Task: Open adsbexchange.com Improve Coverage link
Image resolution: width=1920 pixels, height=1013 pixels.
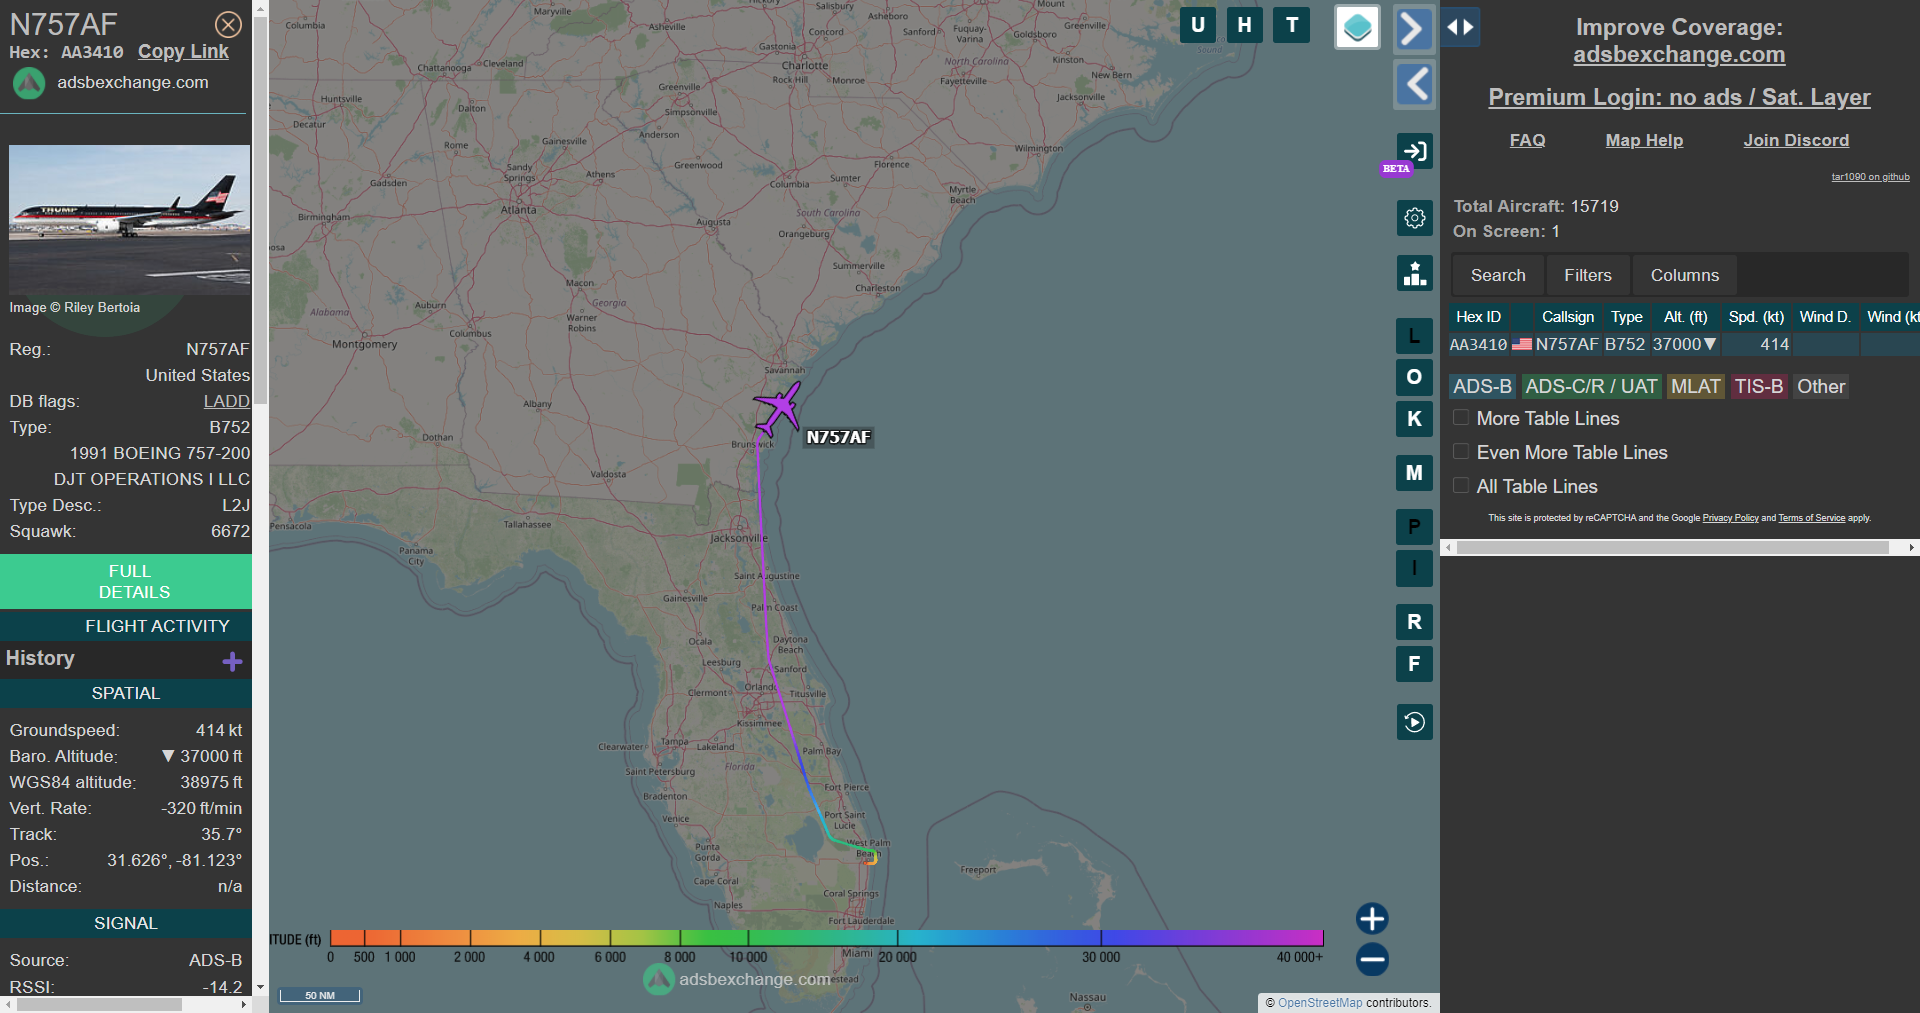Action: pos(1679,55)
